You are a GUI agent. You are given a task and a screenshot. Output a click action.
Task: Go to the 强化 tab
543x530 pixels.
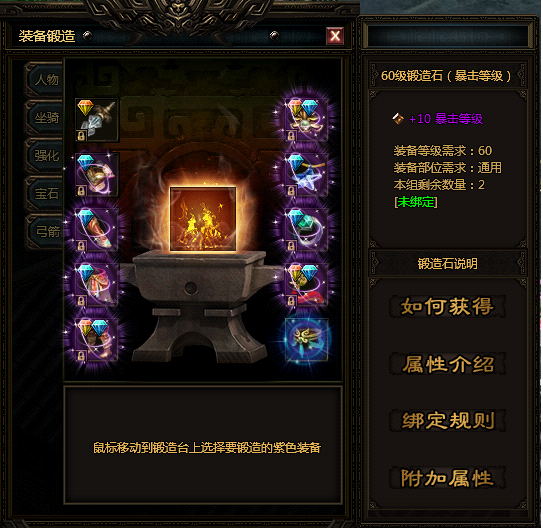click(x=45, y=156)
